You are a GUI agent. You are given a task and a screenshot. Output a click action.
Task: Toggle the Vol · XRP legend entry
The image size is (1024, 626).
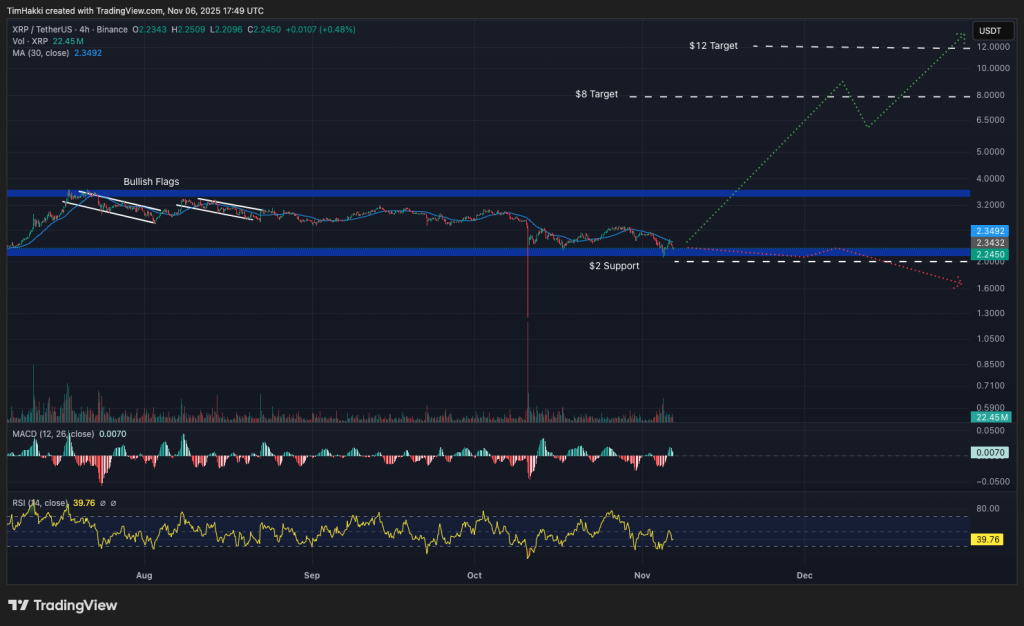[x=29, y=41]
